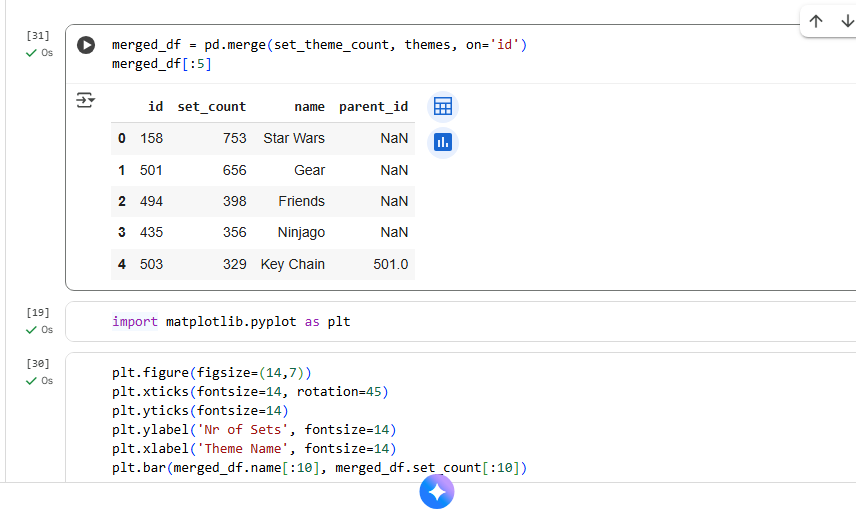The height and width of the screenshot is (510, 856).
Task: Run the merged_df cell
Action: click(x=86, y=45)
